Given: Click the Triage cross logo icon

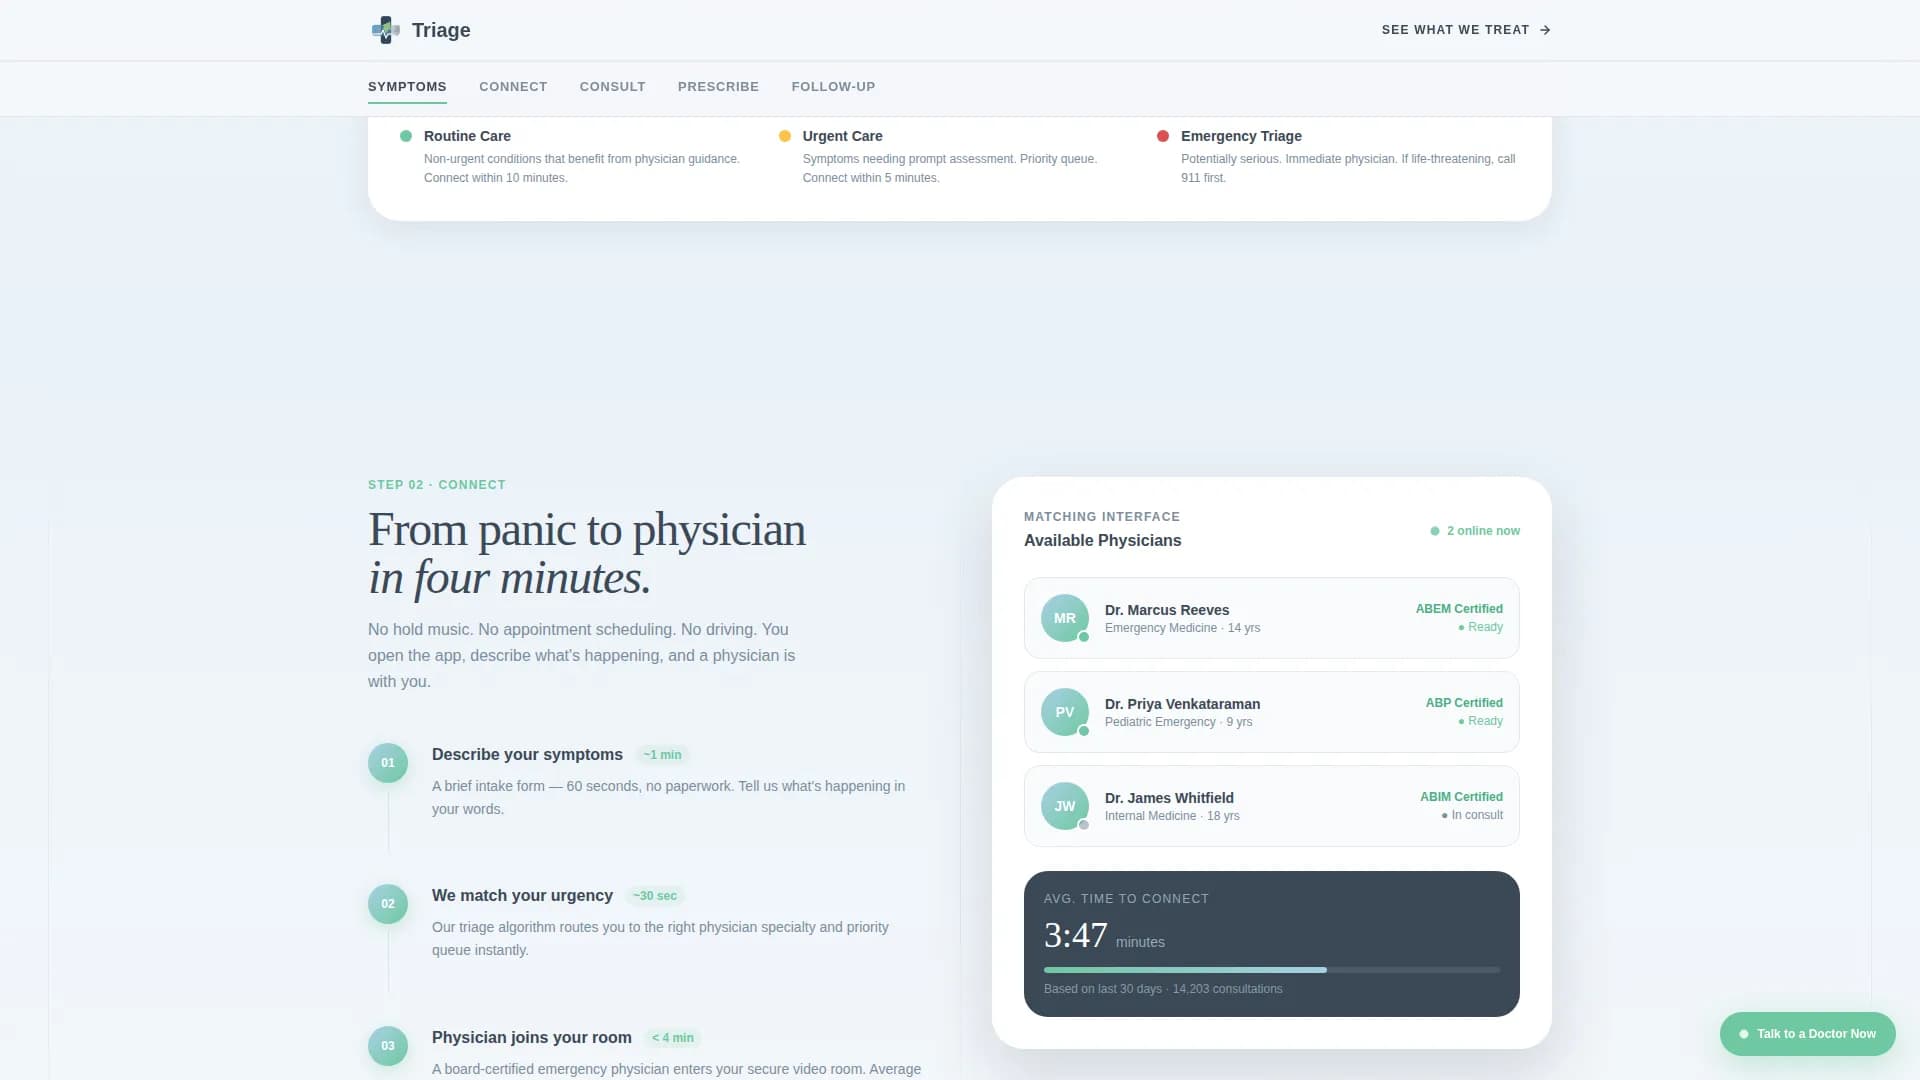Looking at the screenshot, I should pos(385,30).
